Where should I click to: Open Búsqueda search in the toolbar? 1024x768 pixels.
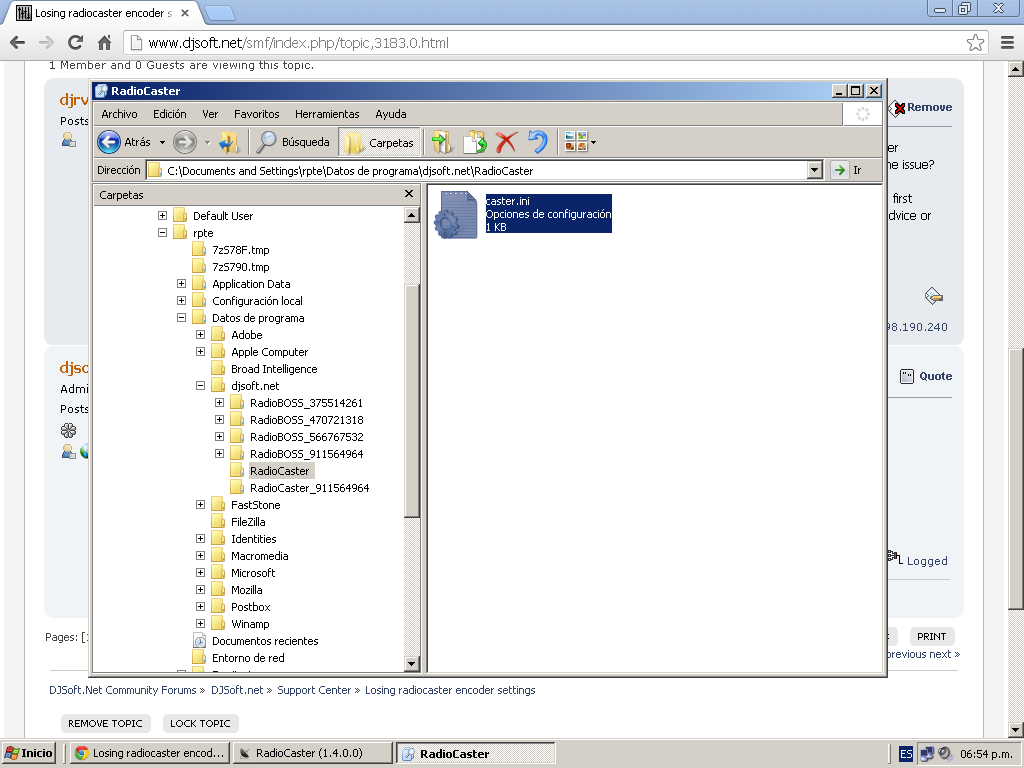coord(293,143)
